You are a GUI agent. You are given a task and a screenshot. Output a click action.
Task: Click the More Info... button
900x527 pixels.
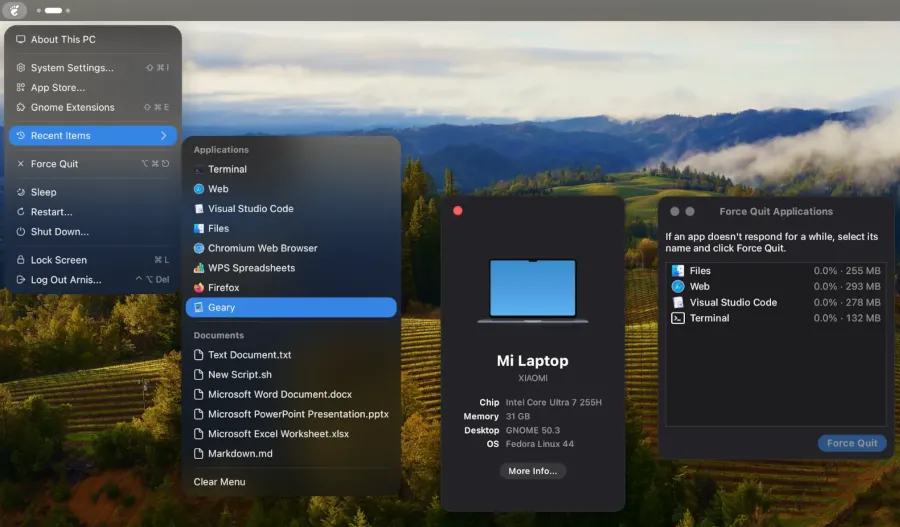click(533, 471)
